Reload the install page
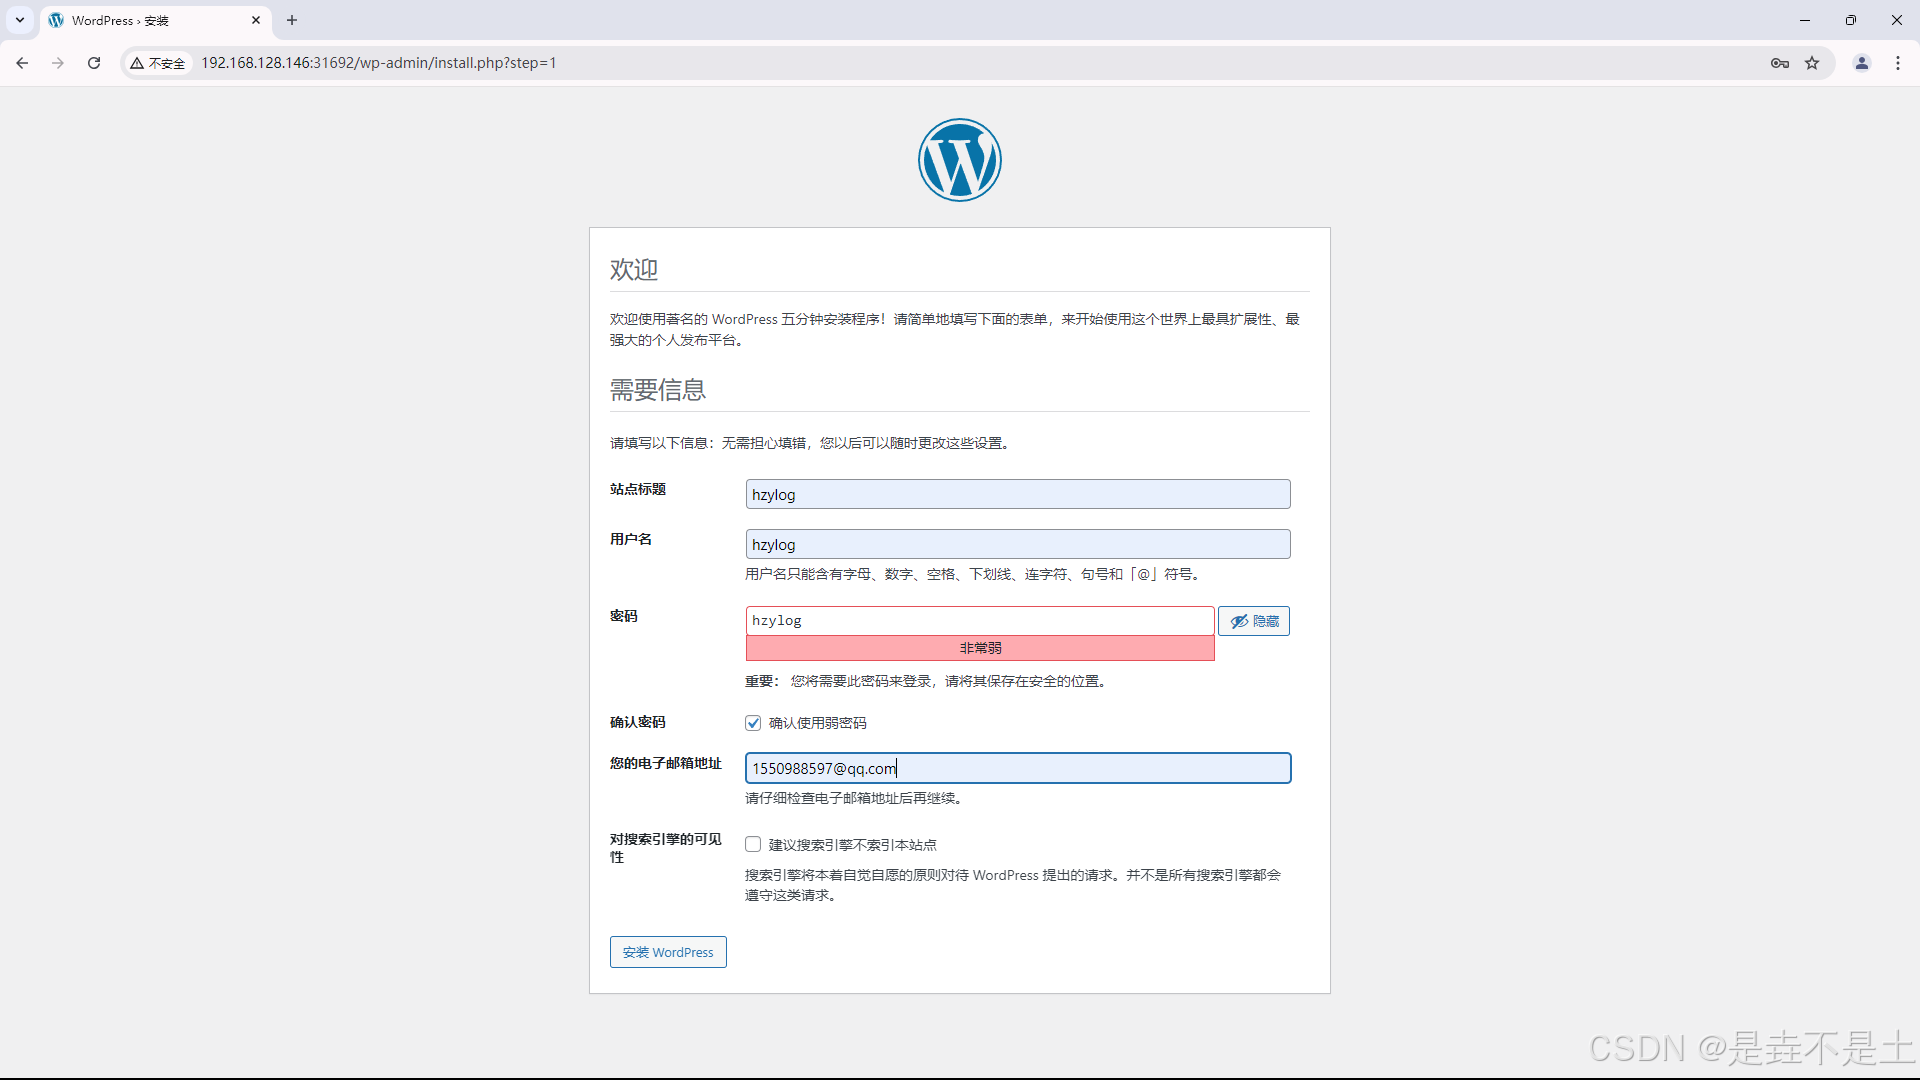This screenshot has width=1920, height=1080. 94,63
